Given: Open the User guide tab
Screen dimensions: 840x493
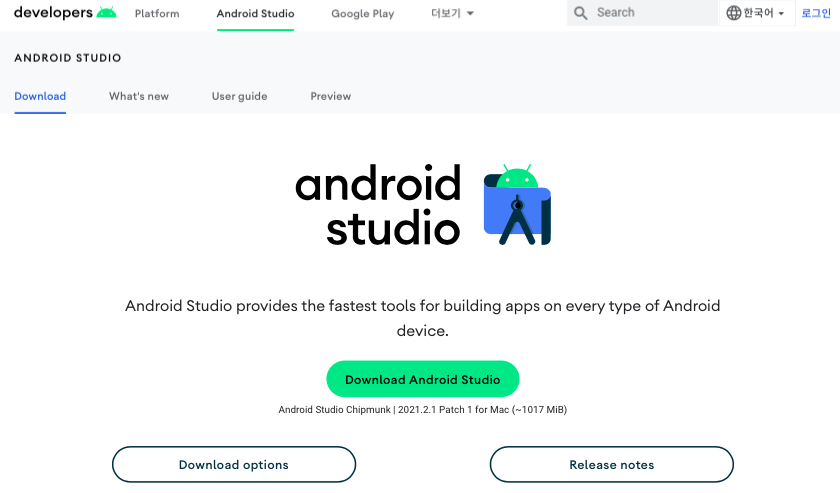Looking at the screenshot, I should point(239,96).
